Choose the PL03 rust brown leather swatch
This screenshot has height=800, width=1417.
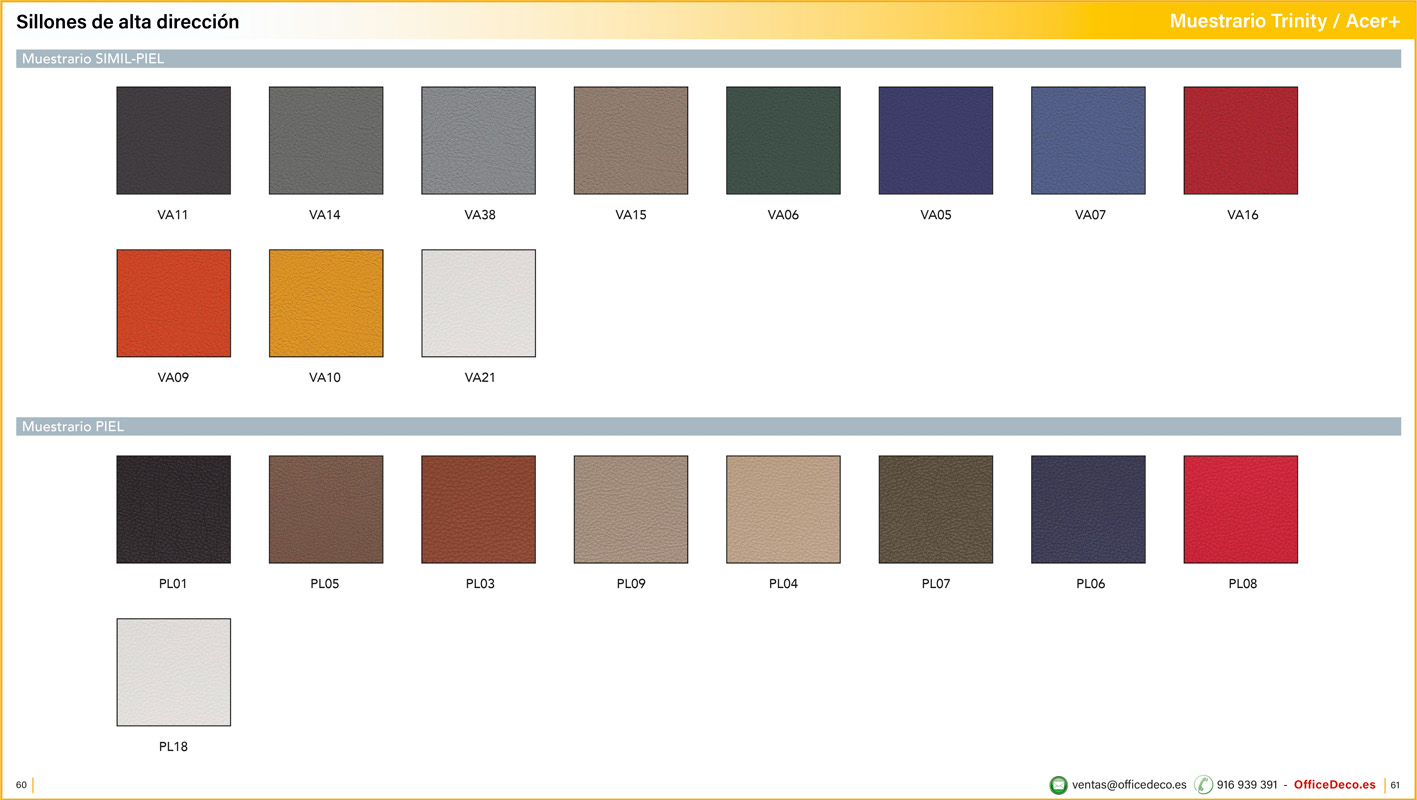click(x=478, y=509)
